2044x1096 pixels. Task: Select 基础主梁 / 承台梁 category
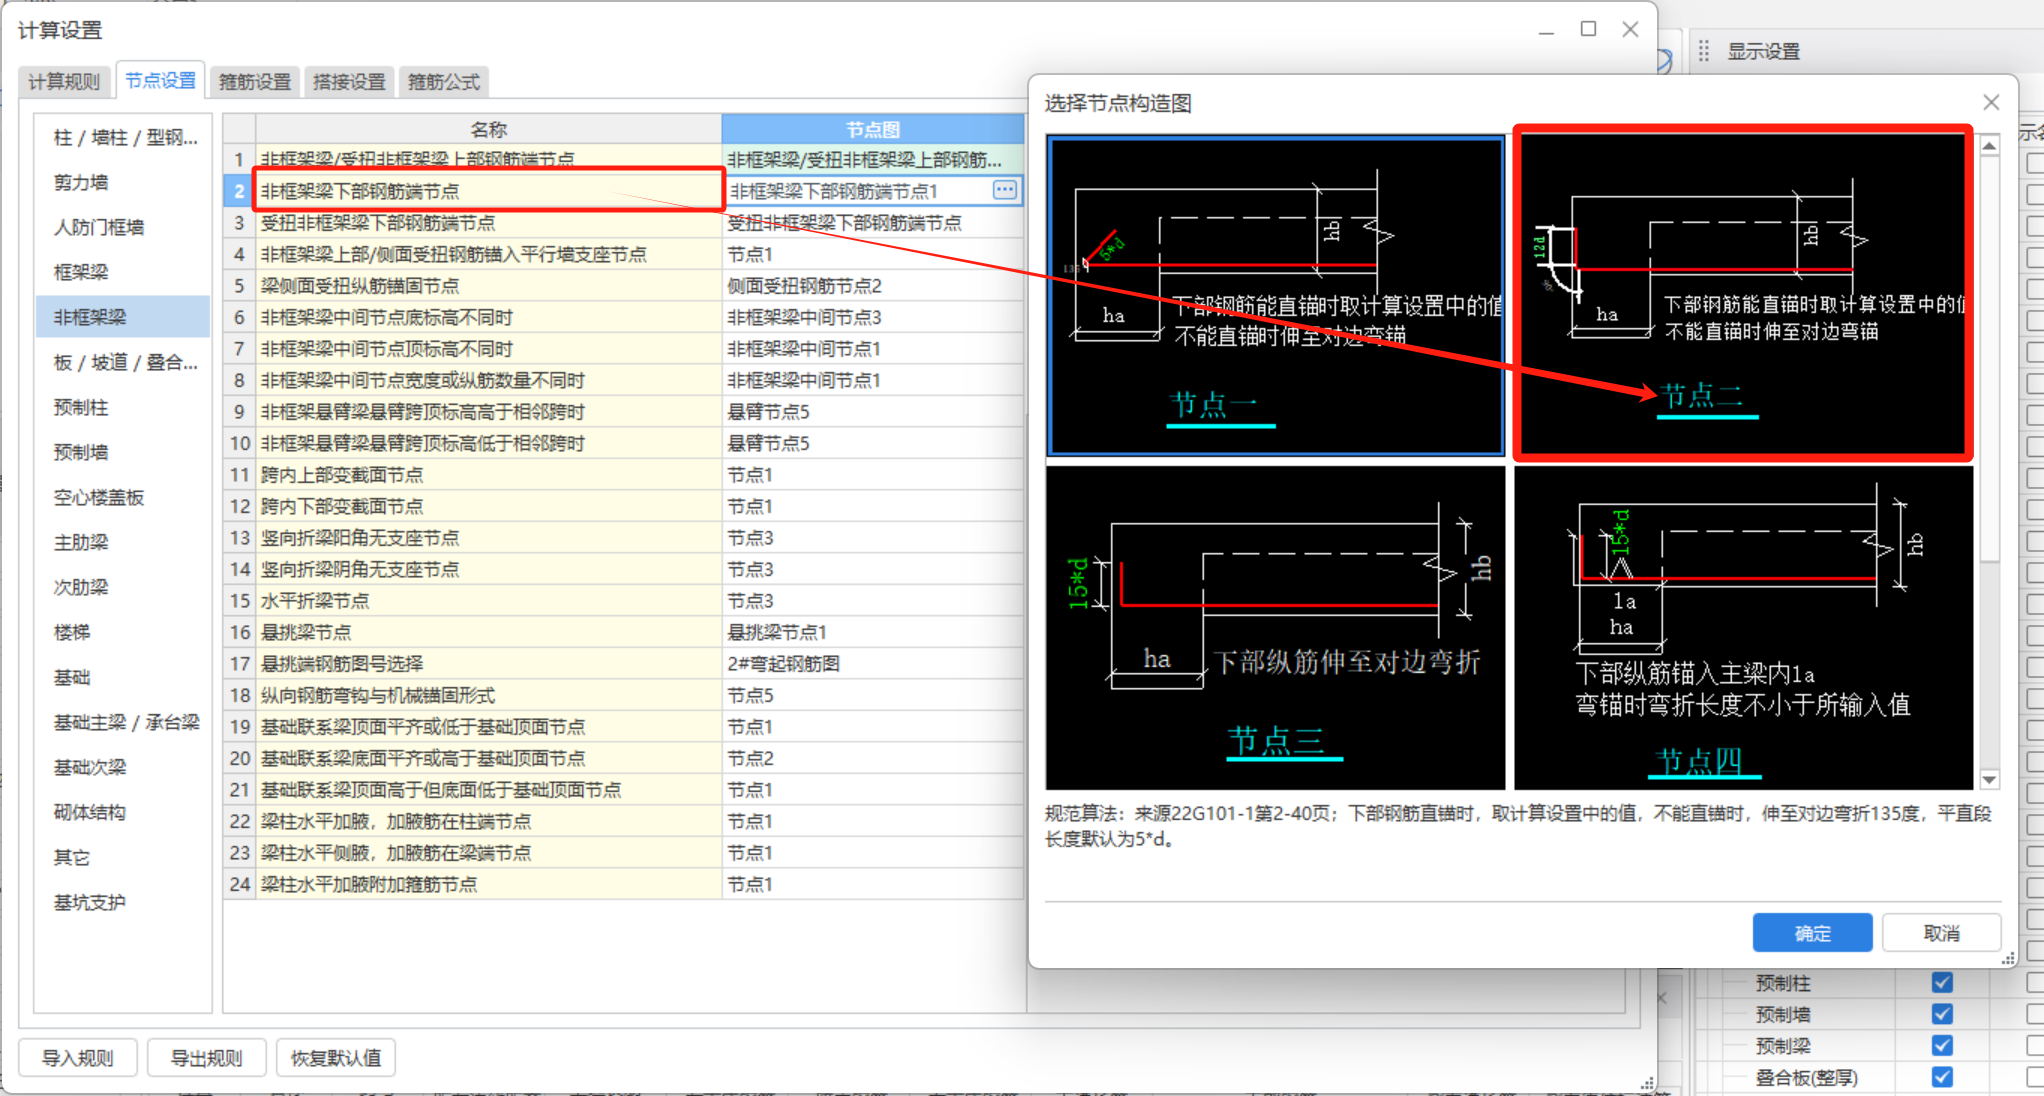tap(124, 722)
